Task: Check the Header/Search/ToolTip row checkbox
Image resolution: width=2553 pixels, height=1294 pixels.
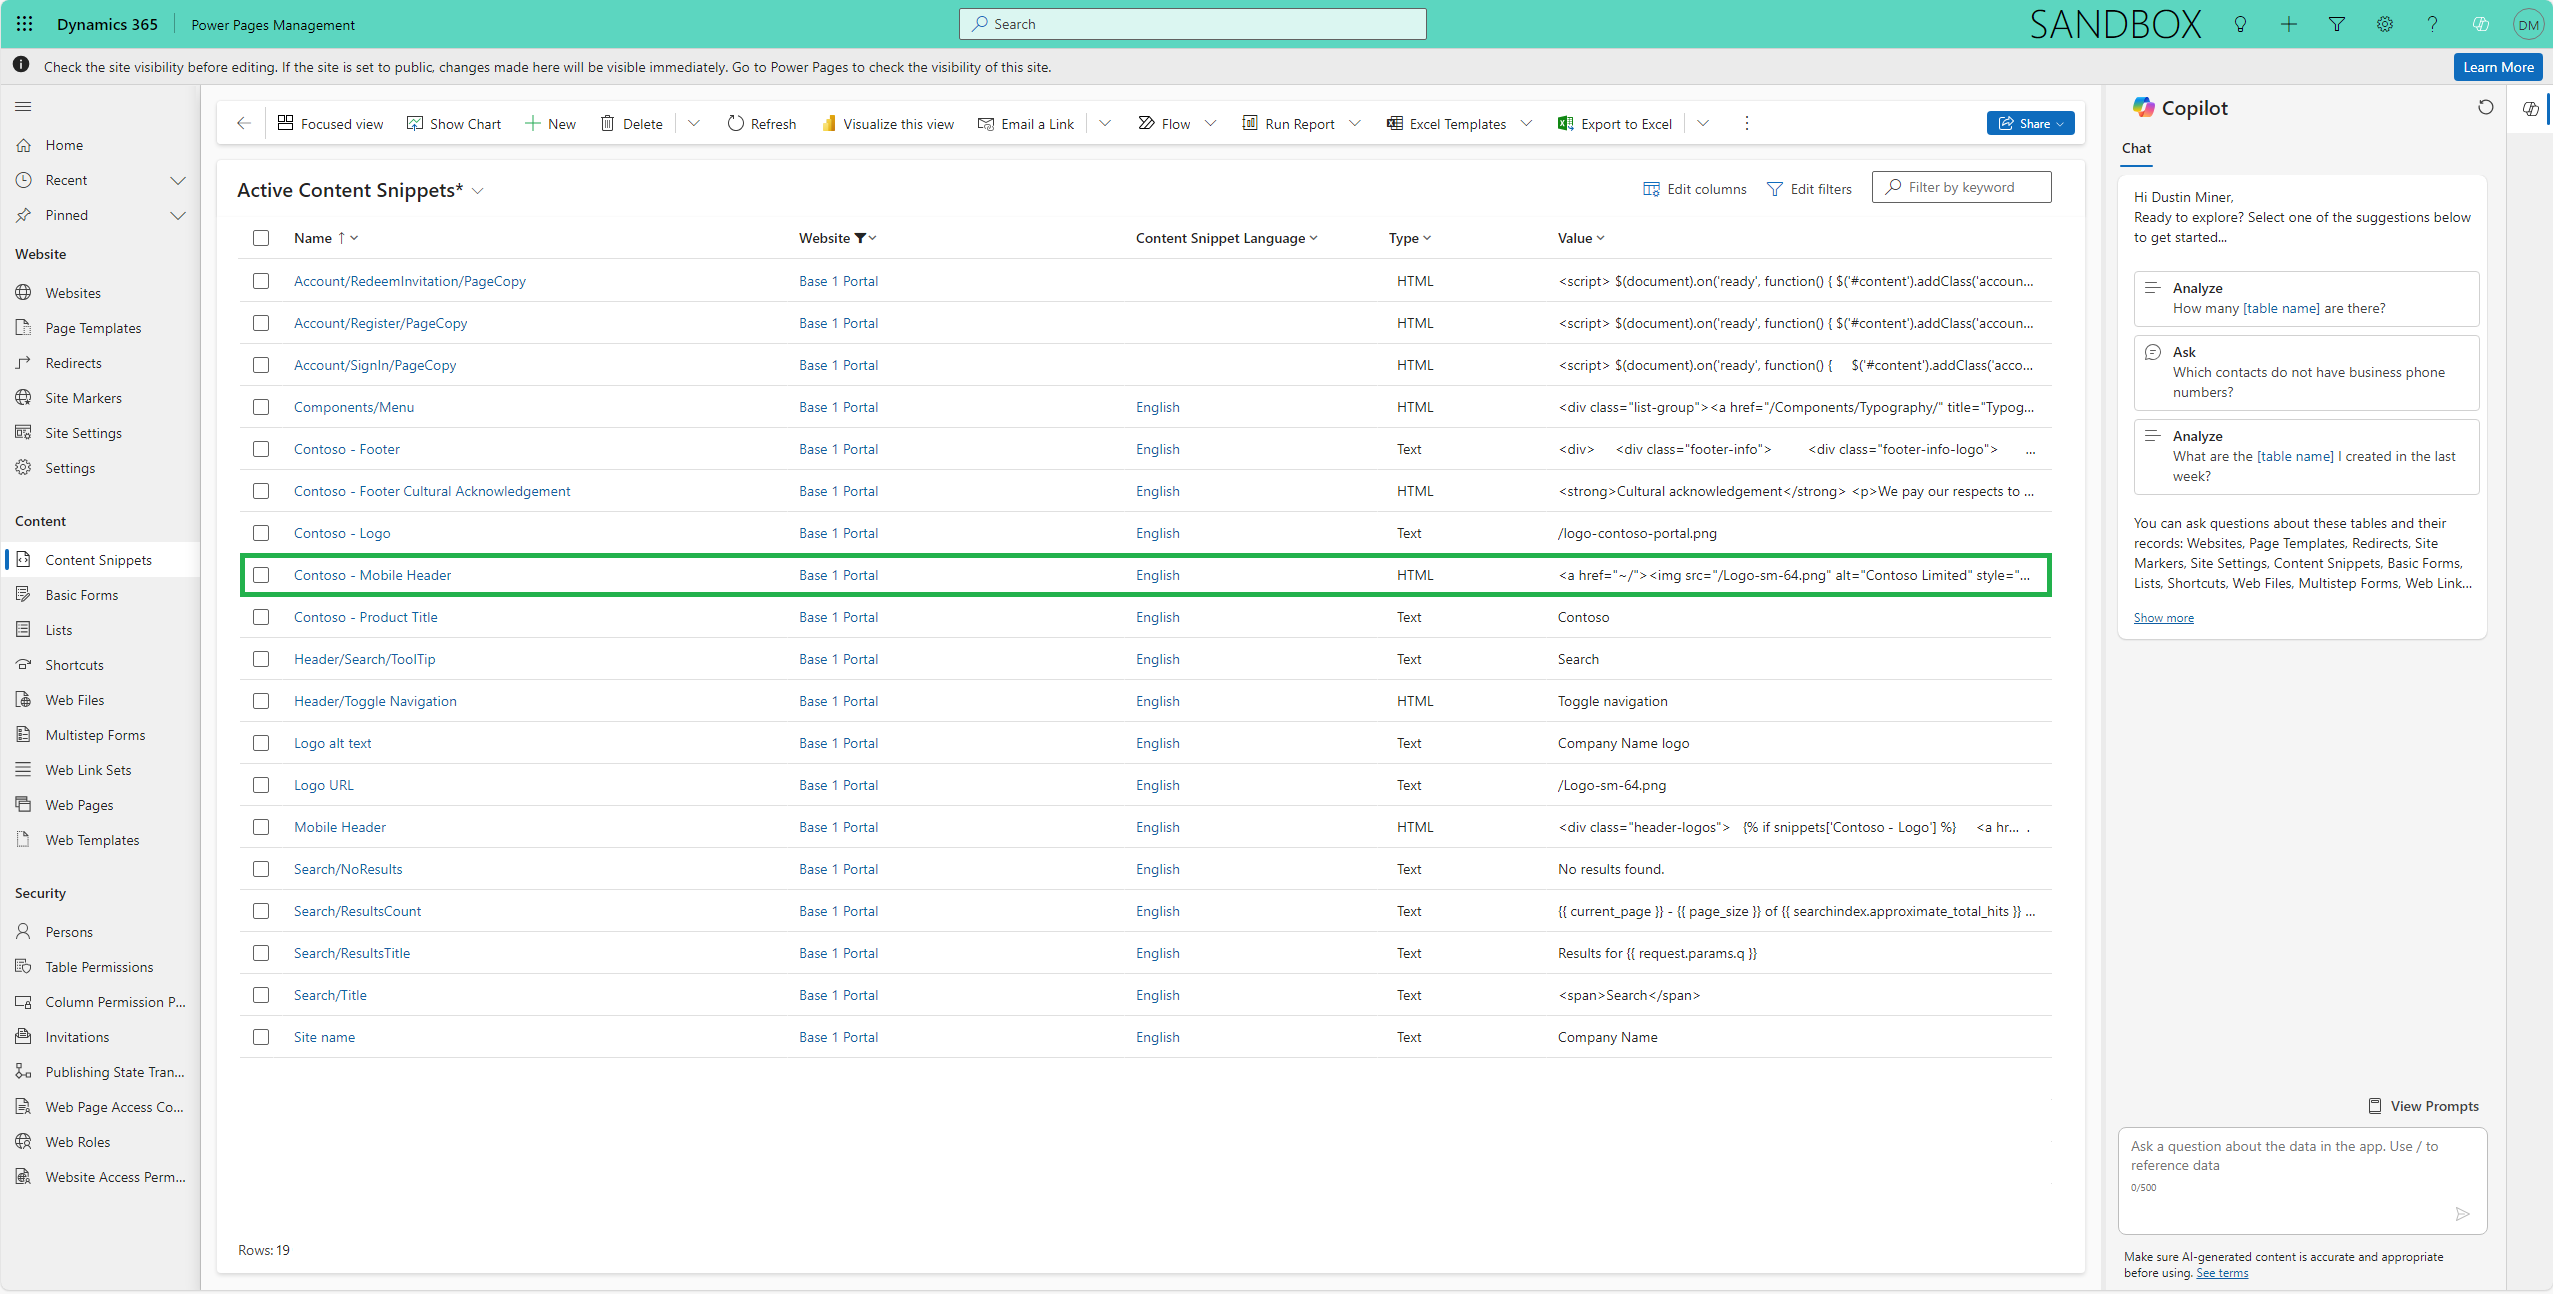Action: 261,659
